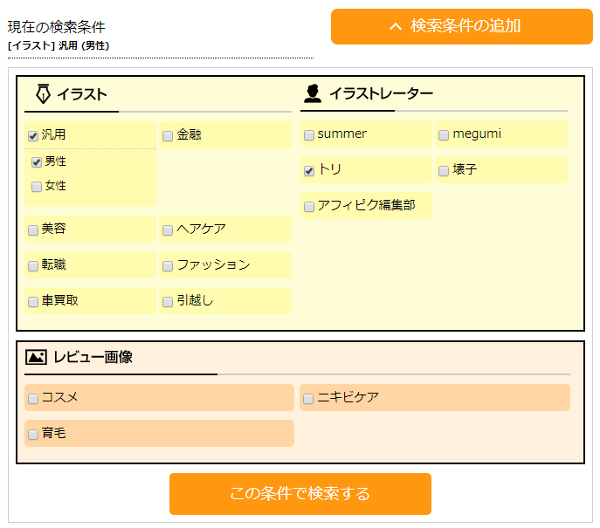The height and width of the screenshot is (528, 600).
Task: Collapse panel via chevron on 検索条件の追加
Action: pos(395,26)
